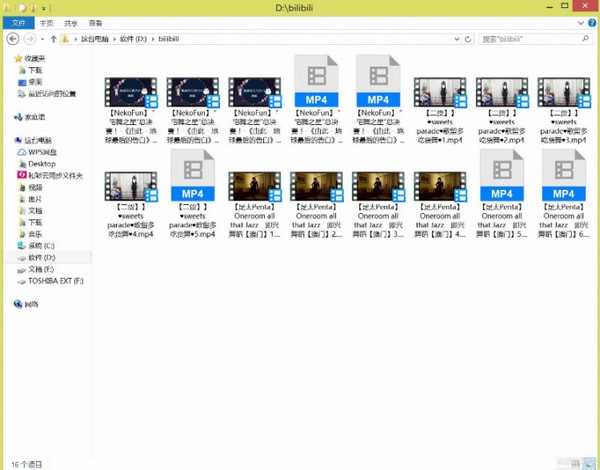Click the magnifier icon in the search box

[585, 39]
